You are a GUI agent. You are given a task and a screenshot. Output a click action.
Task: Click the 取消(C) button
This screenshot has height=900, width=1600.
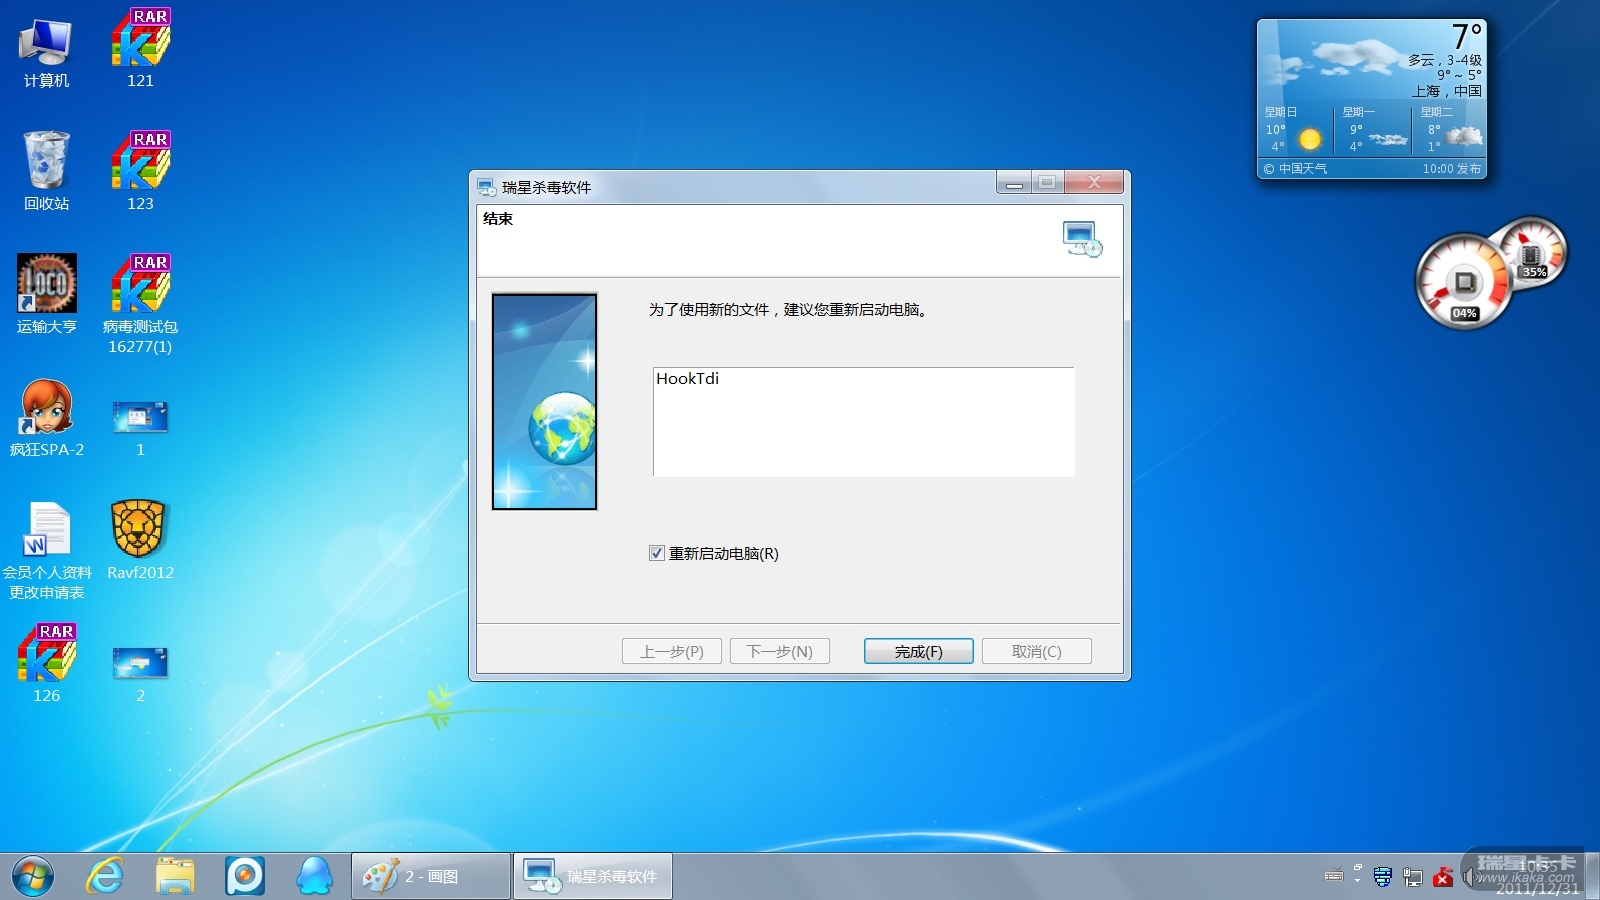coord(1036,651)
